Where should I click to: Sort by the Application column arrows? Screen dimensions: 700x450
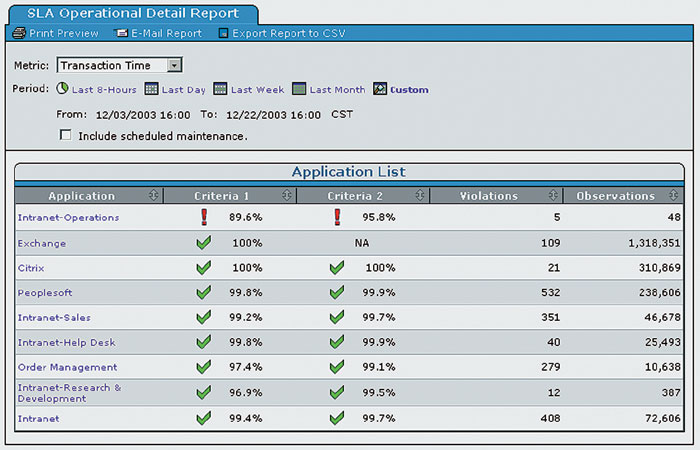[153, 196]
